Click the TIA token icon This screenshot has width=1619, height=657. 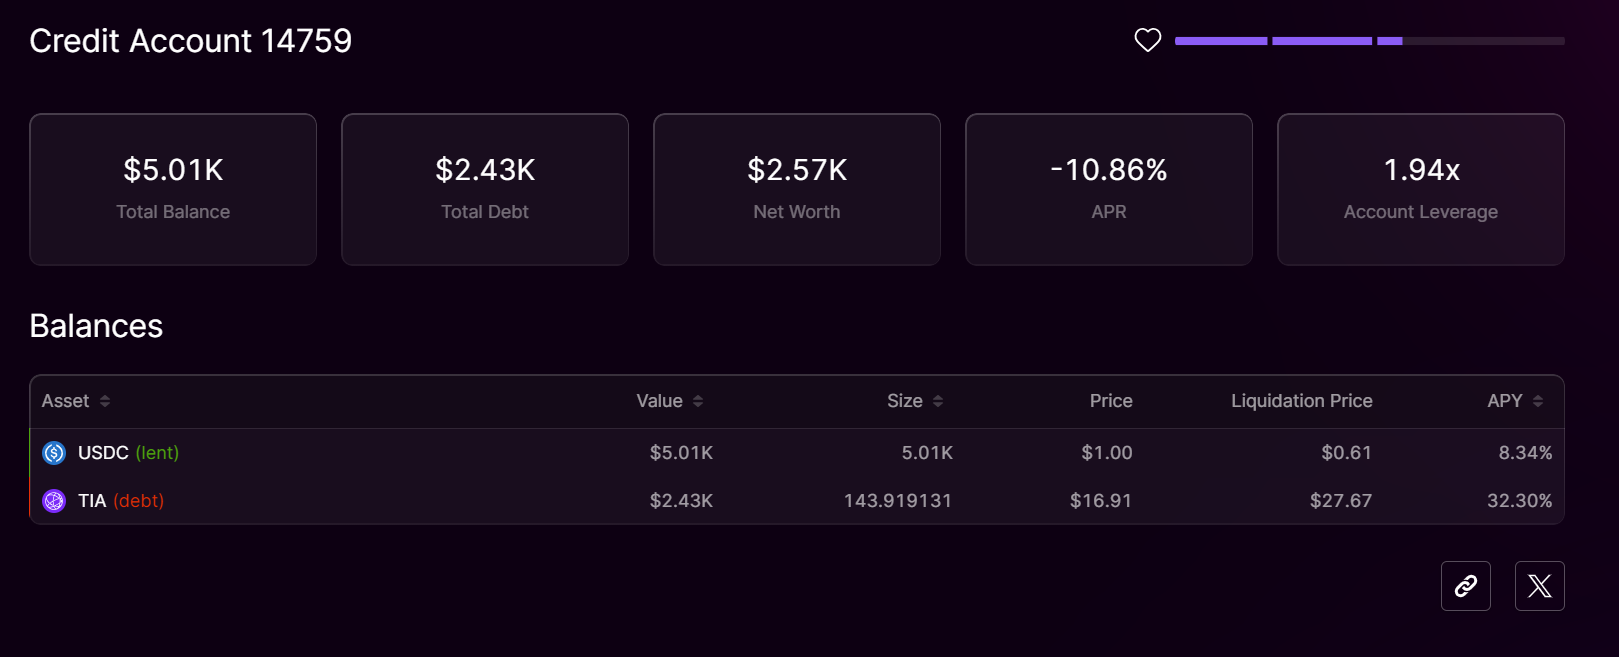coord(54,501)
